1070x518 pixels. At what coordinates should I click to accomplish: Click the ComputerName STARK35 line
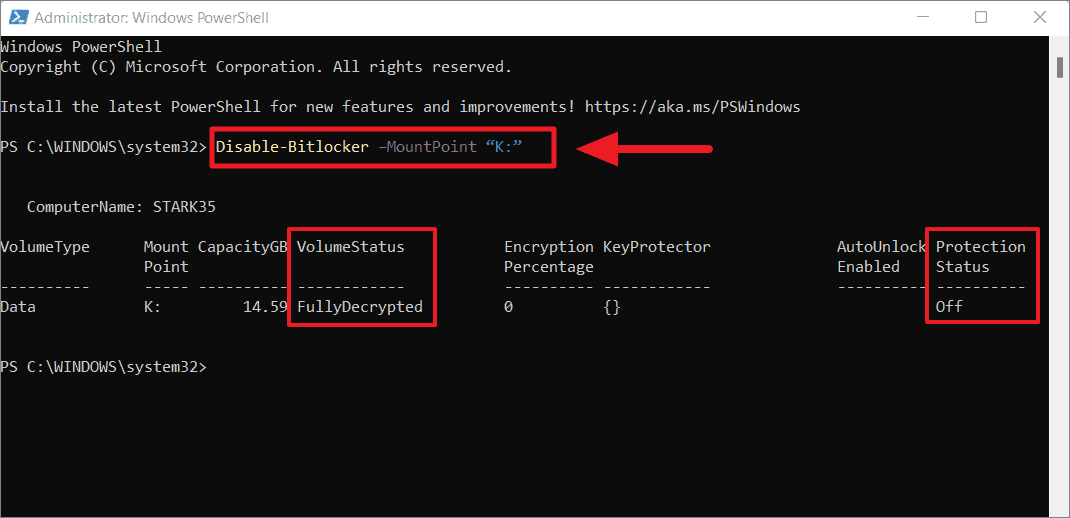tap(121, 207)
